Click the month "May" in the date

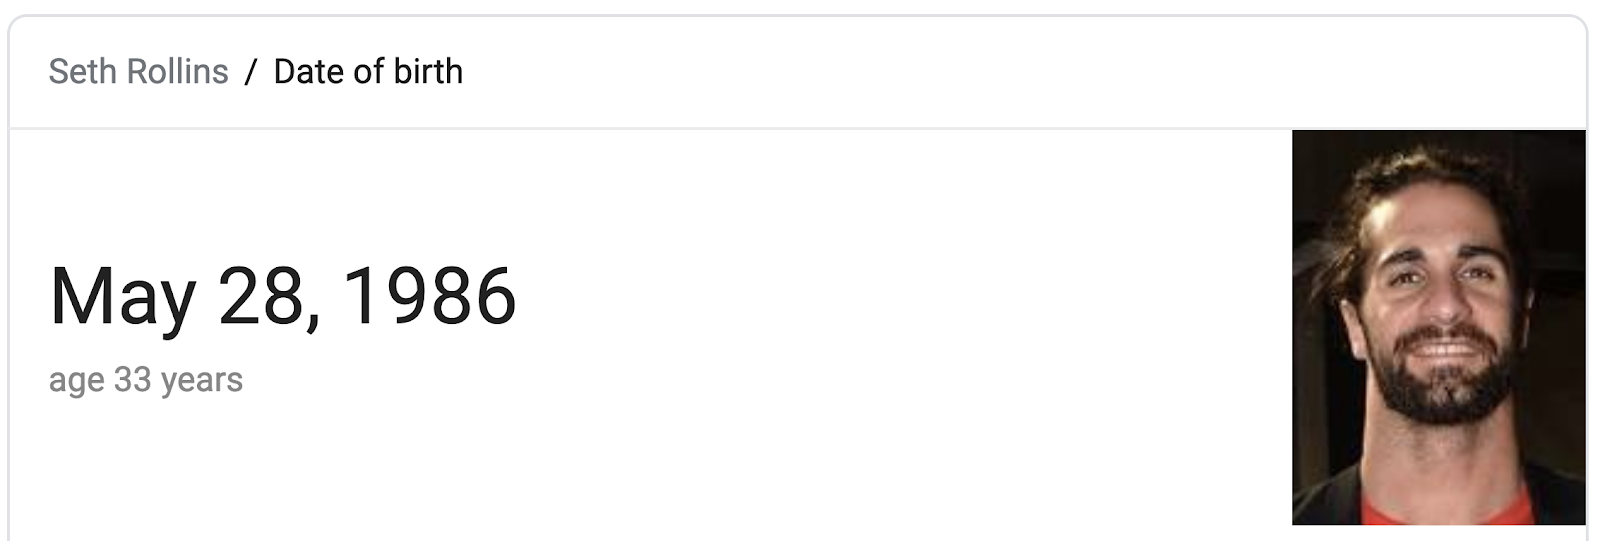point(123,299)
